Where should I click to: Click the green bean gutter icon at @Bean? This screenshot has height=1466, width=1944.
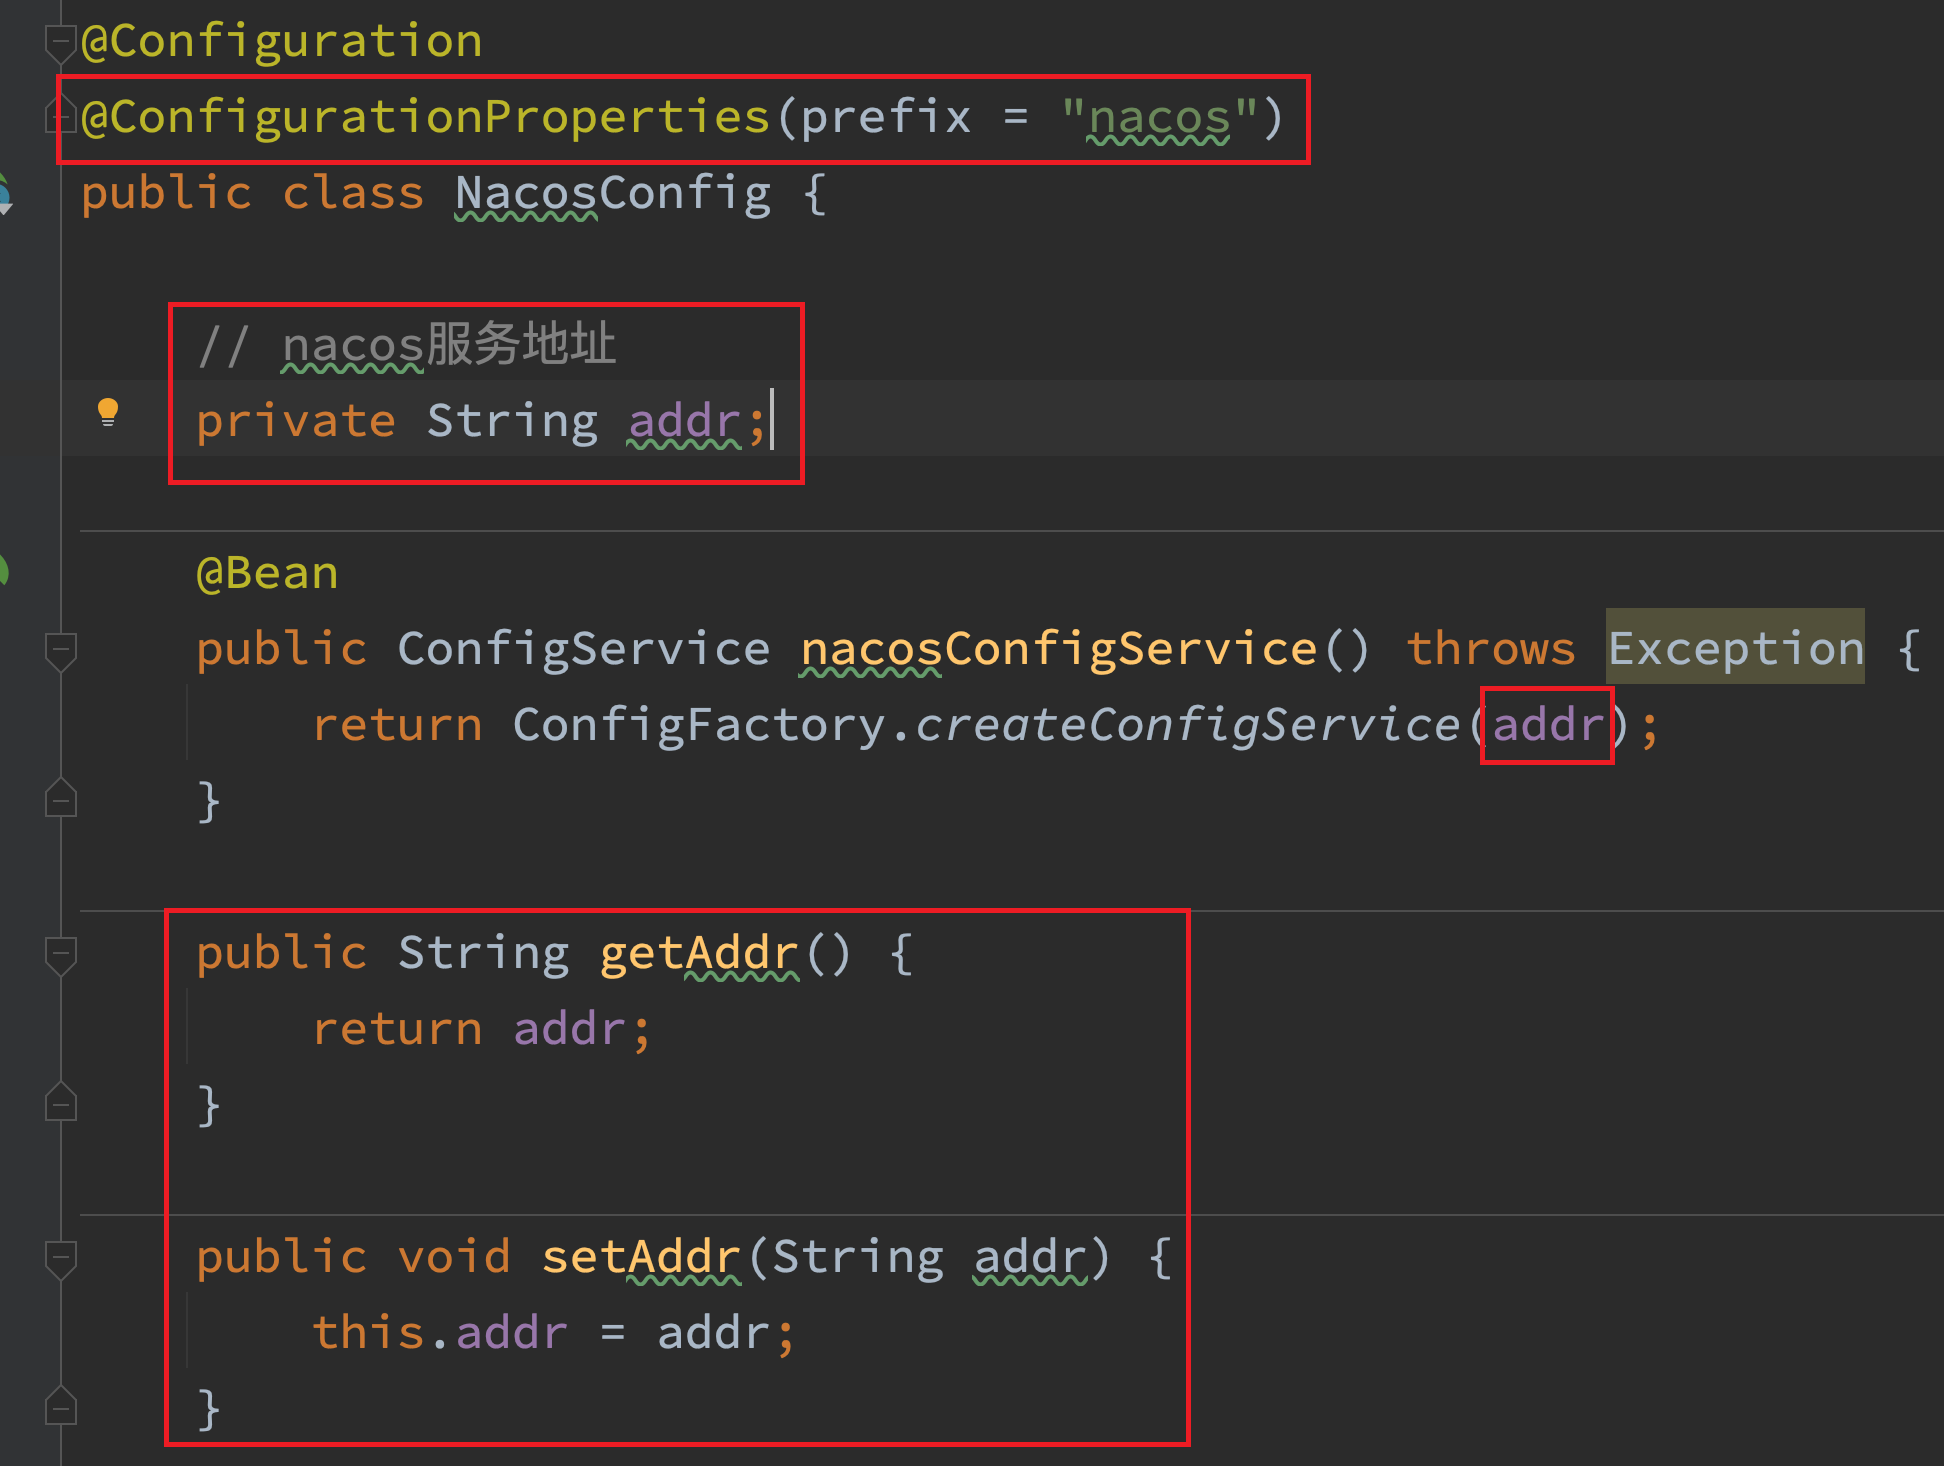pos(3,570)
